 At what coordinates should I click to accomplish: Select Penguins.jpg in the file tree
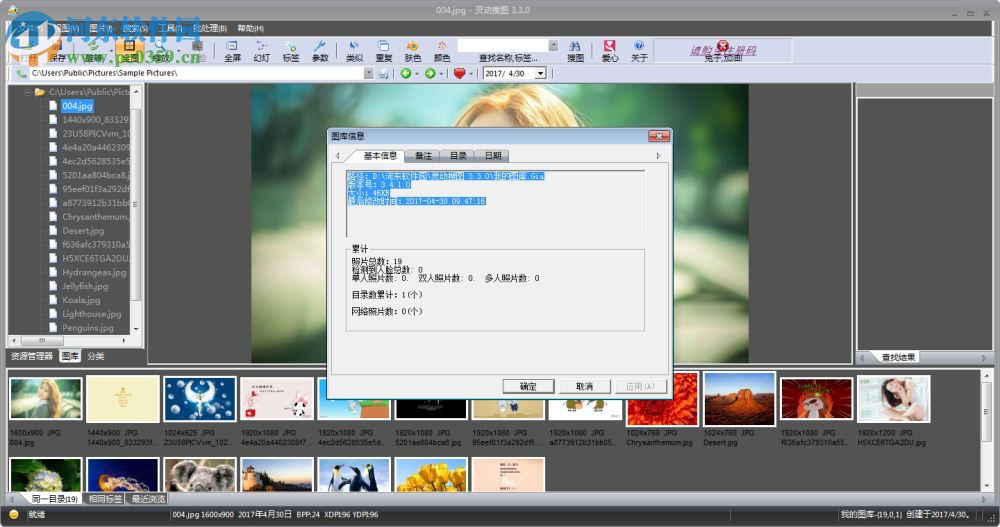pos(87,328)
